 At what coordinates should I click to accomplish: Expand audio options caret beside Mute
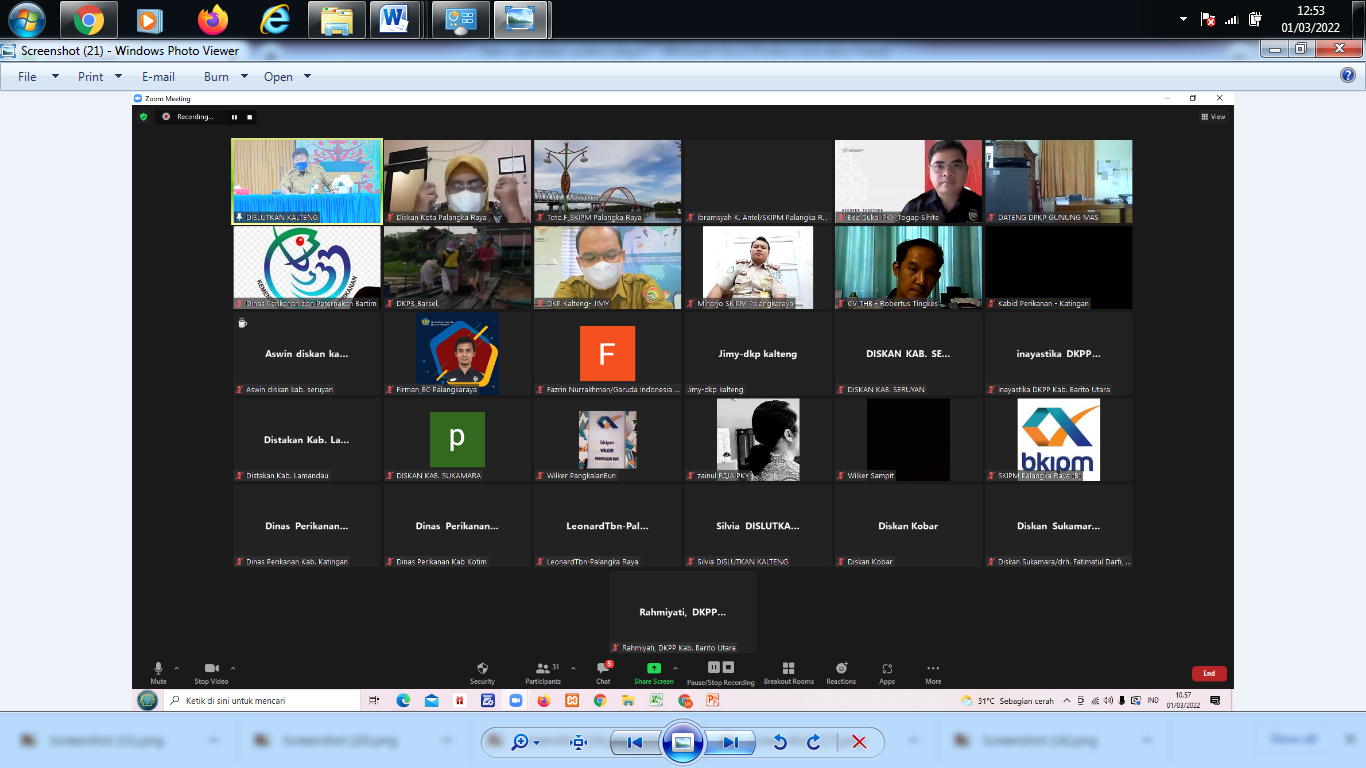click(x=177, y=668)
